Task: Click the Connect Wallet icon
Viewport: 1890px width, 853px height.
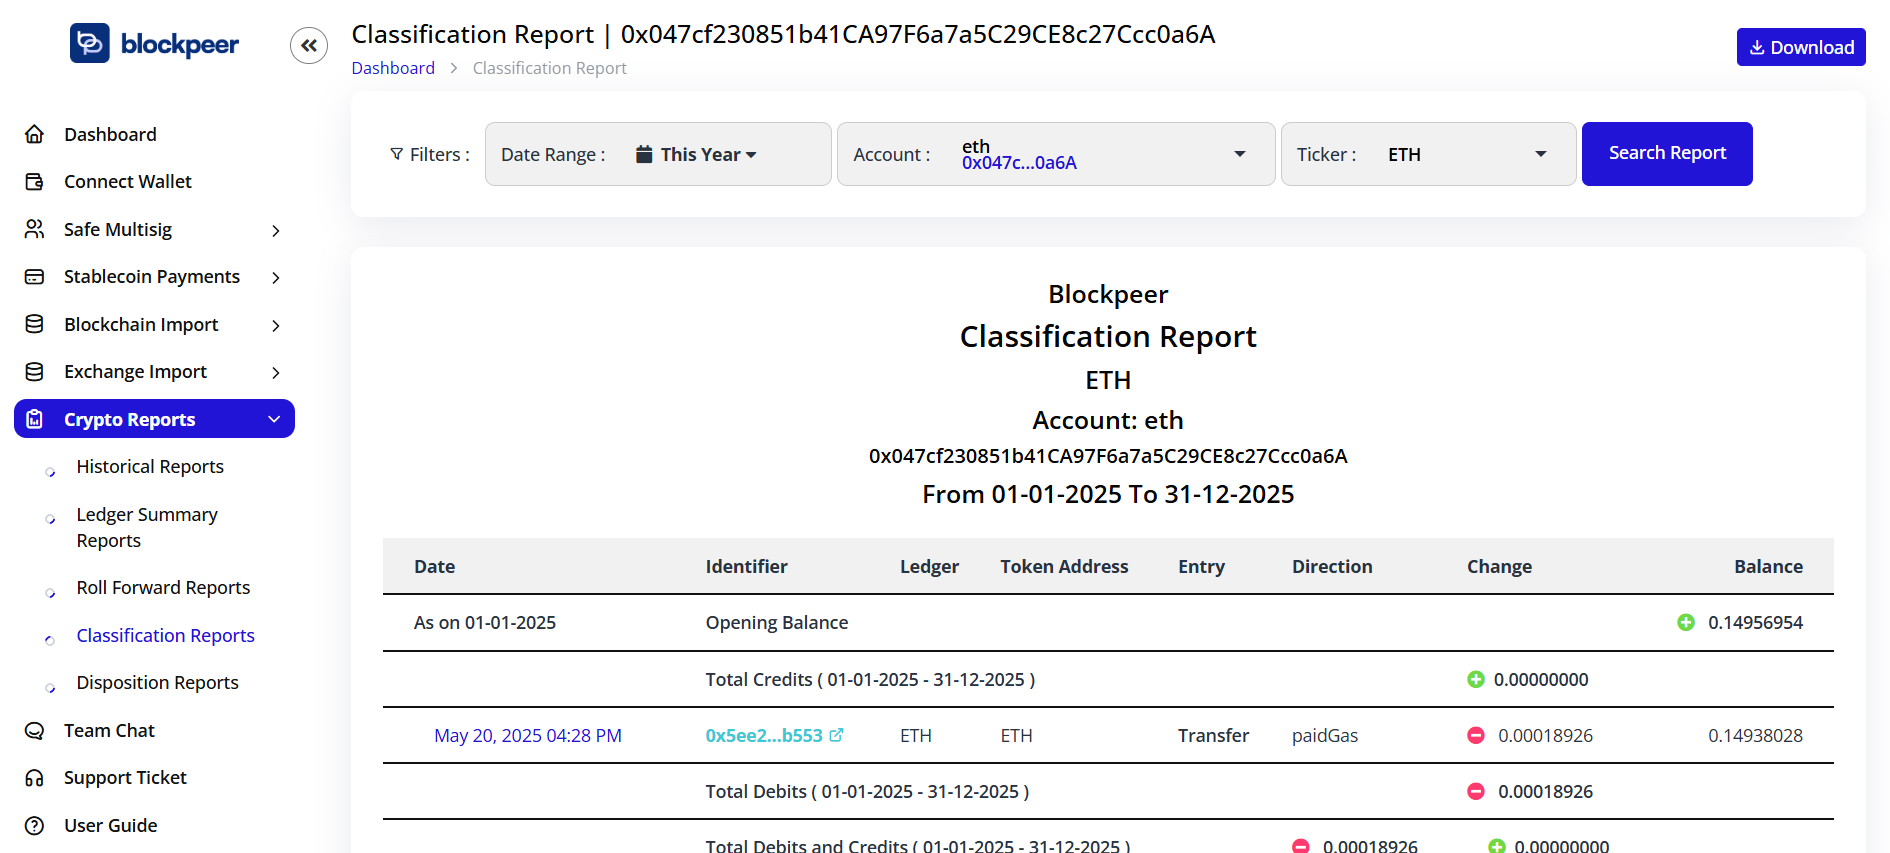Action: click(x=35, y=182)
